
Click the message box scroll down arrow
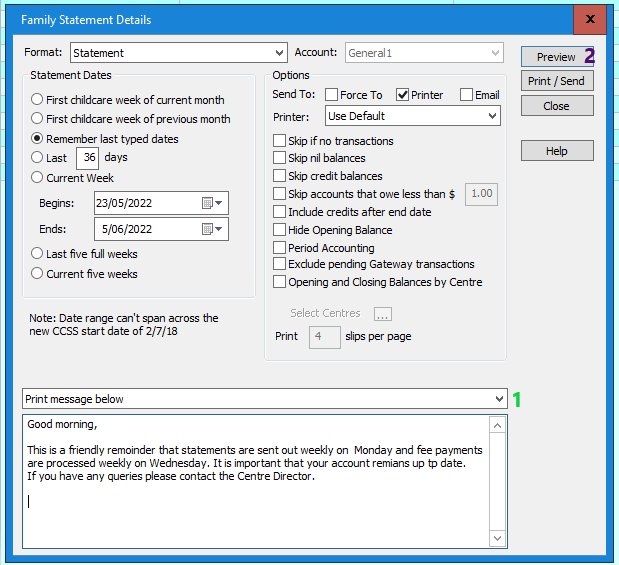(497, 538)
